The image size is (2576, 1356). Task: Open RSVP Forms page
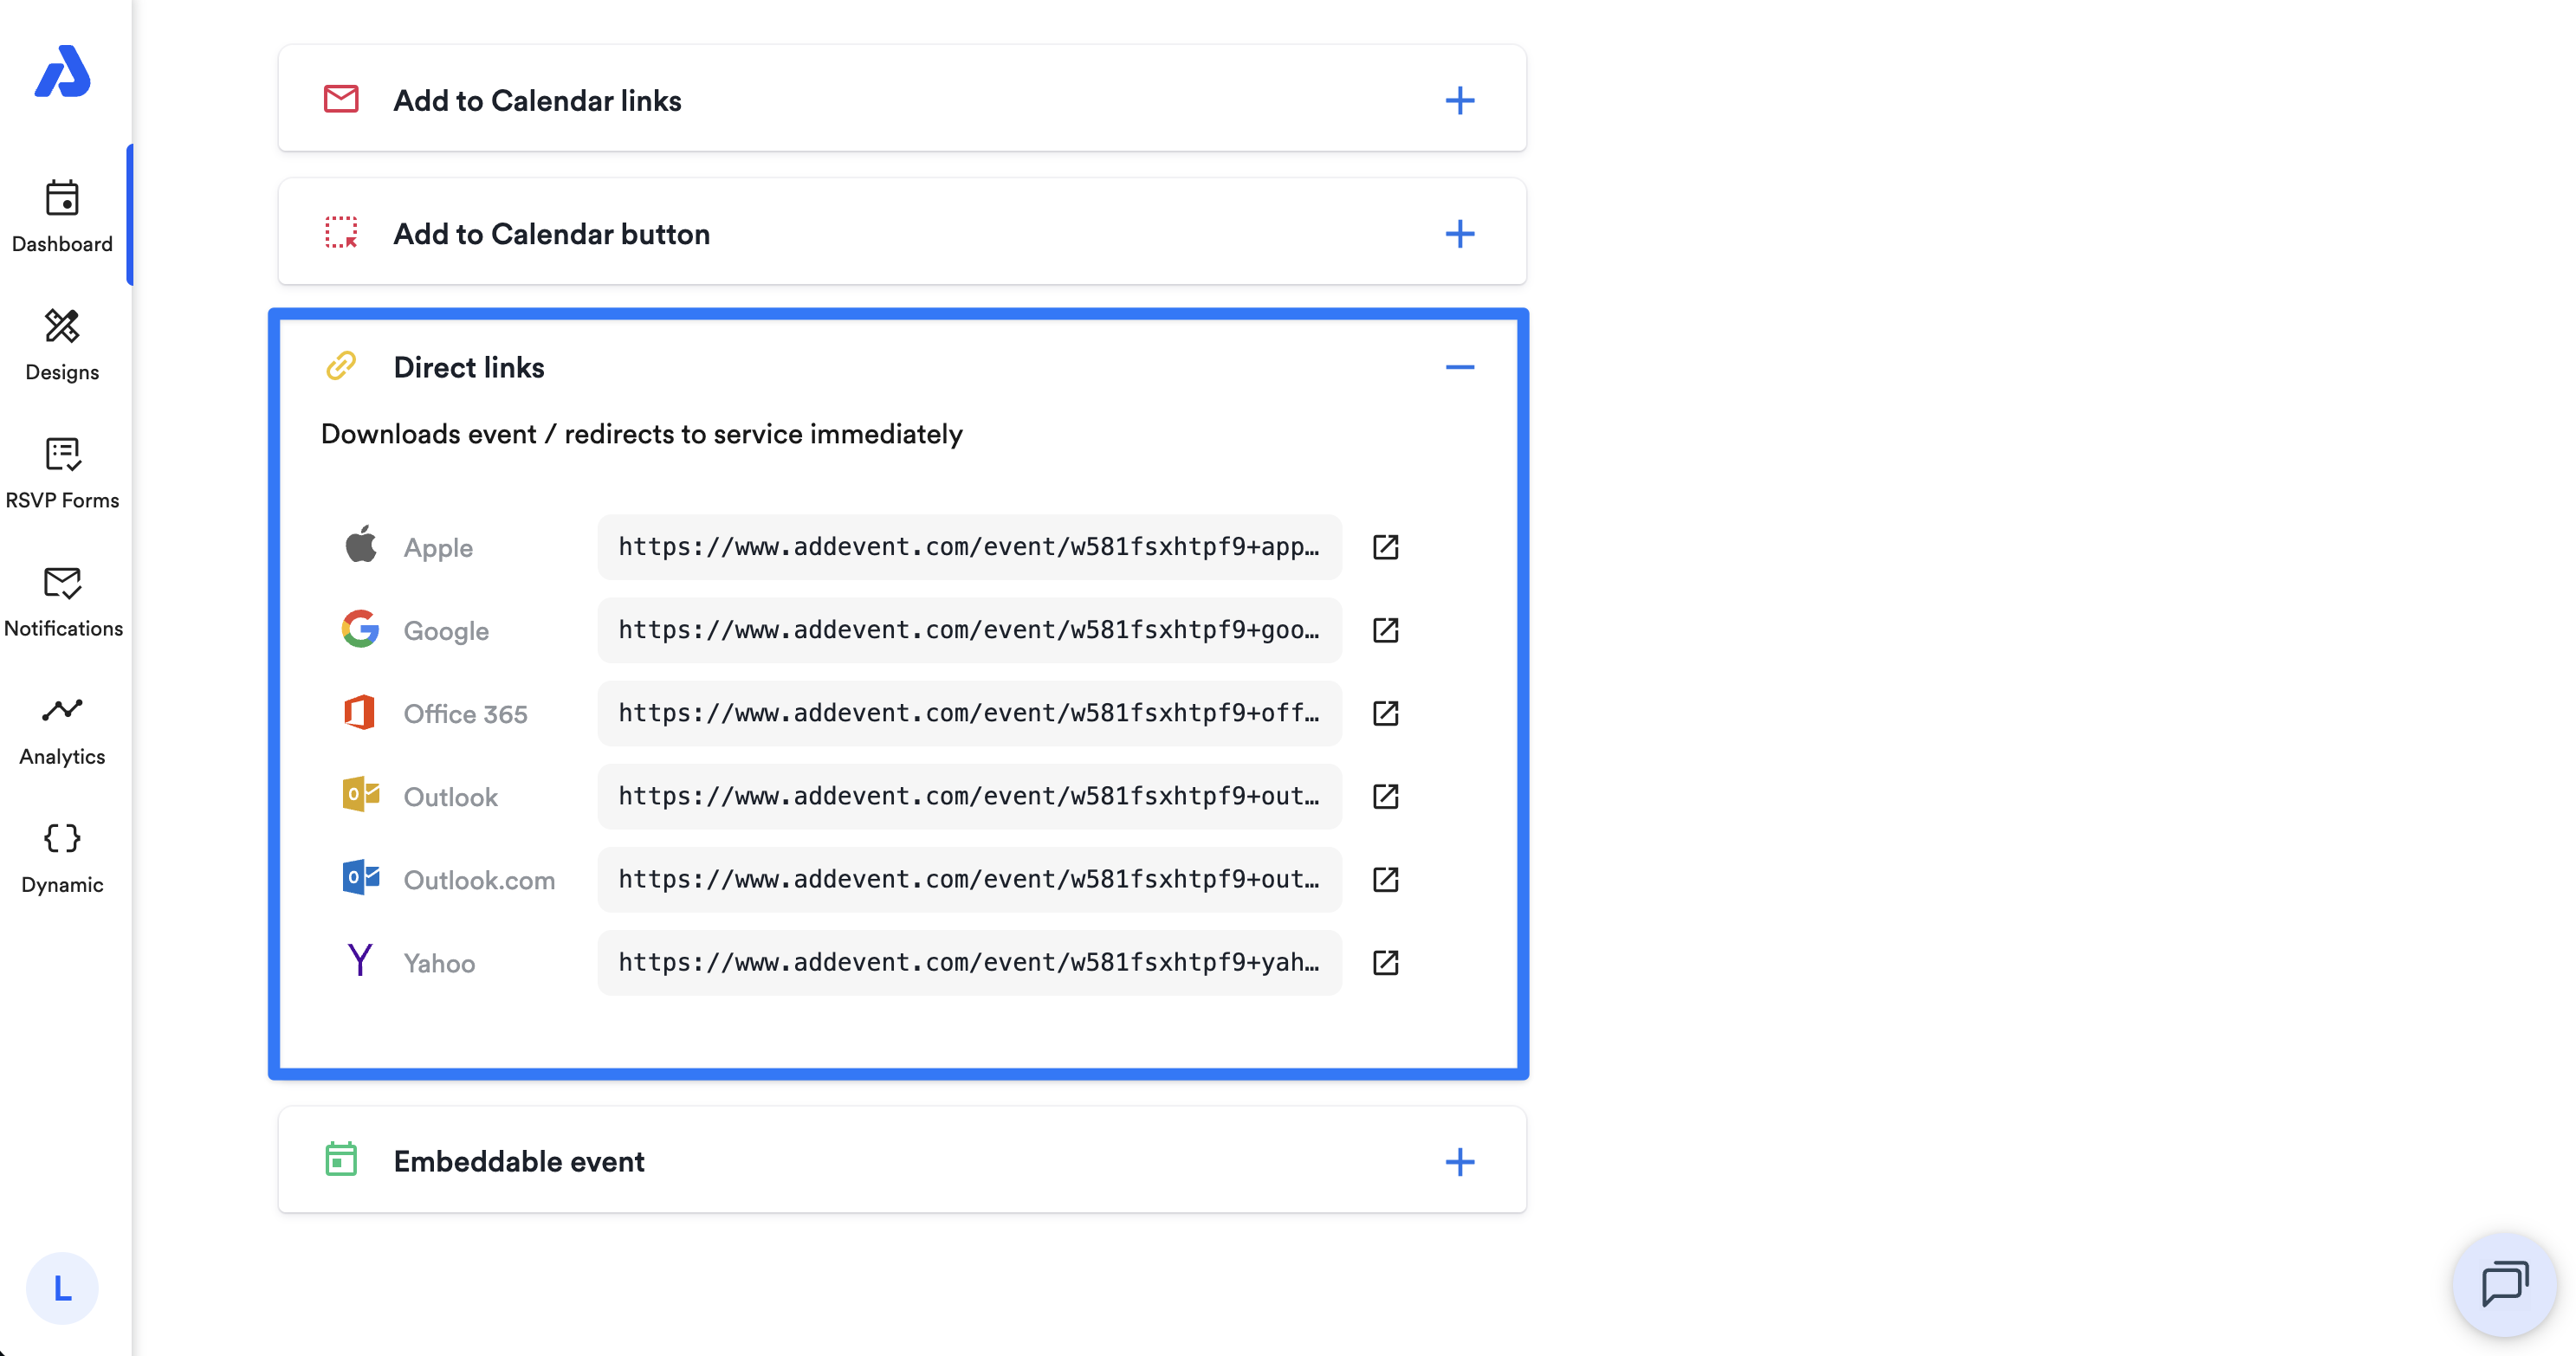pos(62,473)
